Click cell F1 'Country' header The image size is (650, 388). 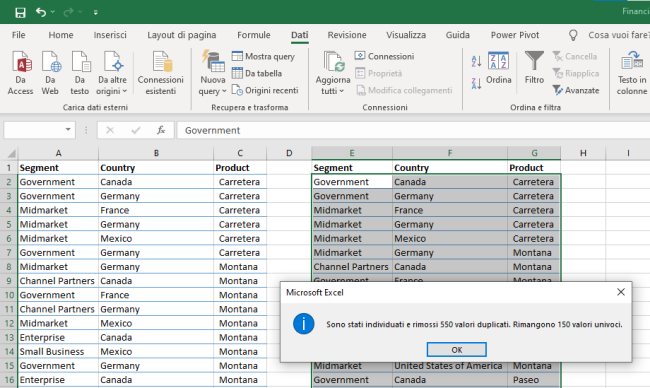[450, 167]
